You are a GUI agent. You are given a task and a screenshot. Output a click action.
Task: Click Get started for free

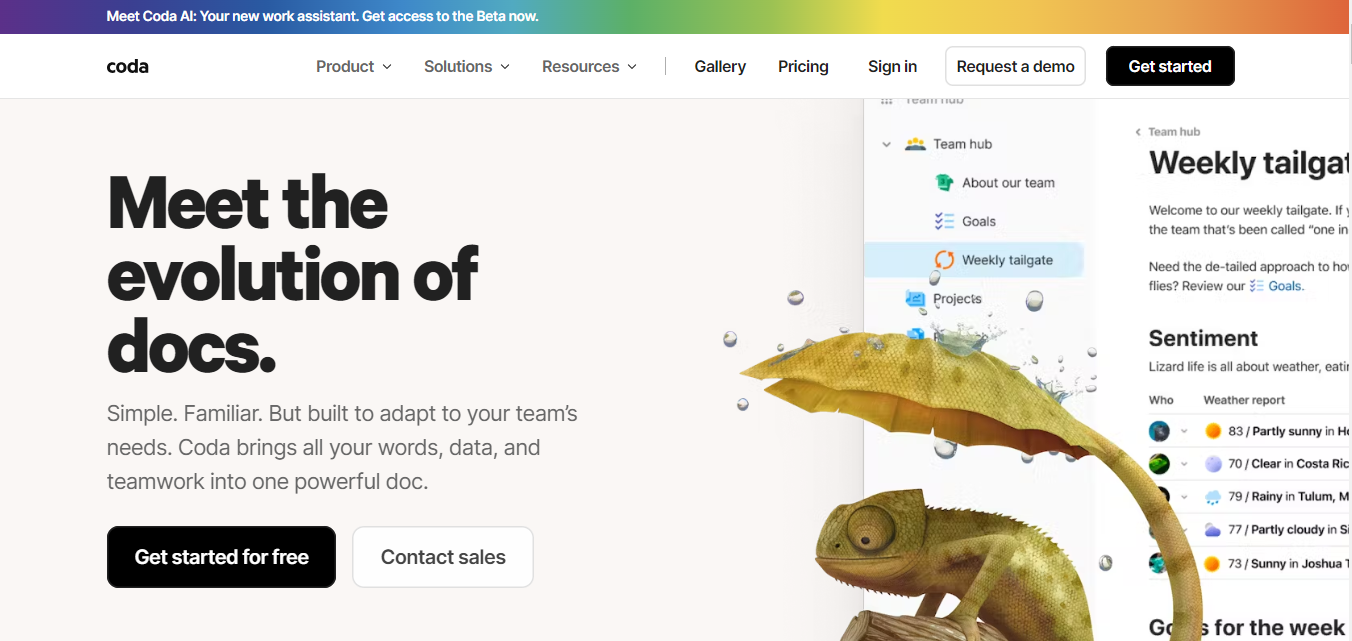(221, 557)
